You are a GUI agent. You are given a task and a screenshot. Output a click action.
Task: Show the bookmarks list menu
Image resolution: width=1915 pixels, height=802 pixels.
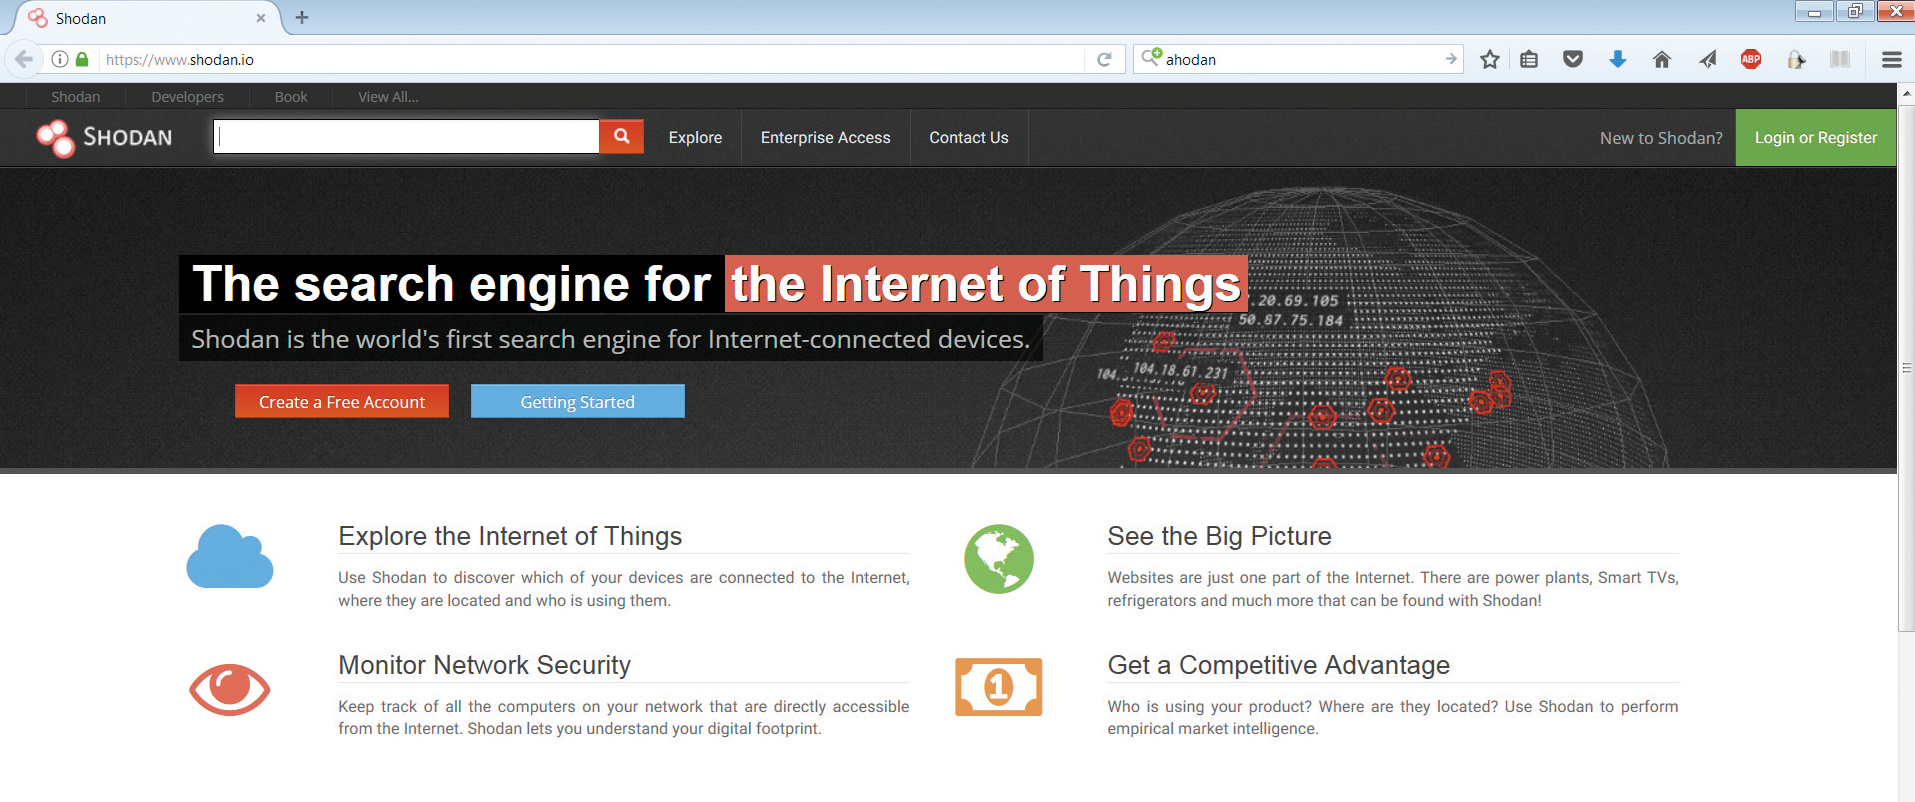tap(1529, 59)
